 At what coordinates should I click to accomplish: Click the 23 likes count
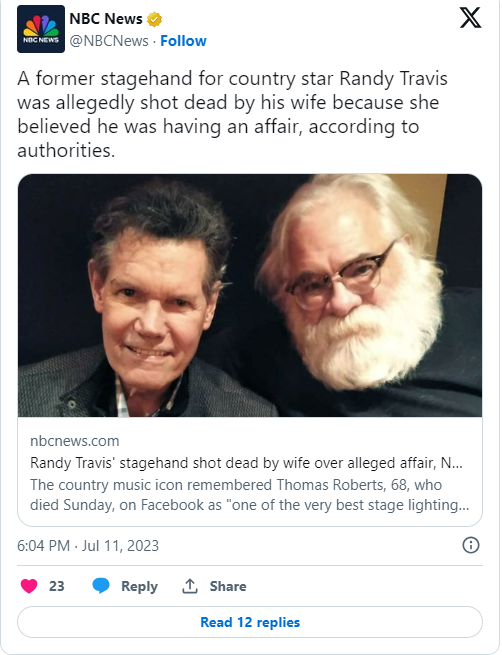coord(57,586)
